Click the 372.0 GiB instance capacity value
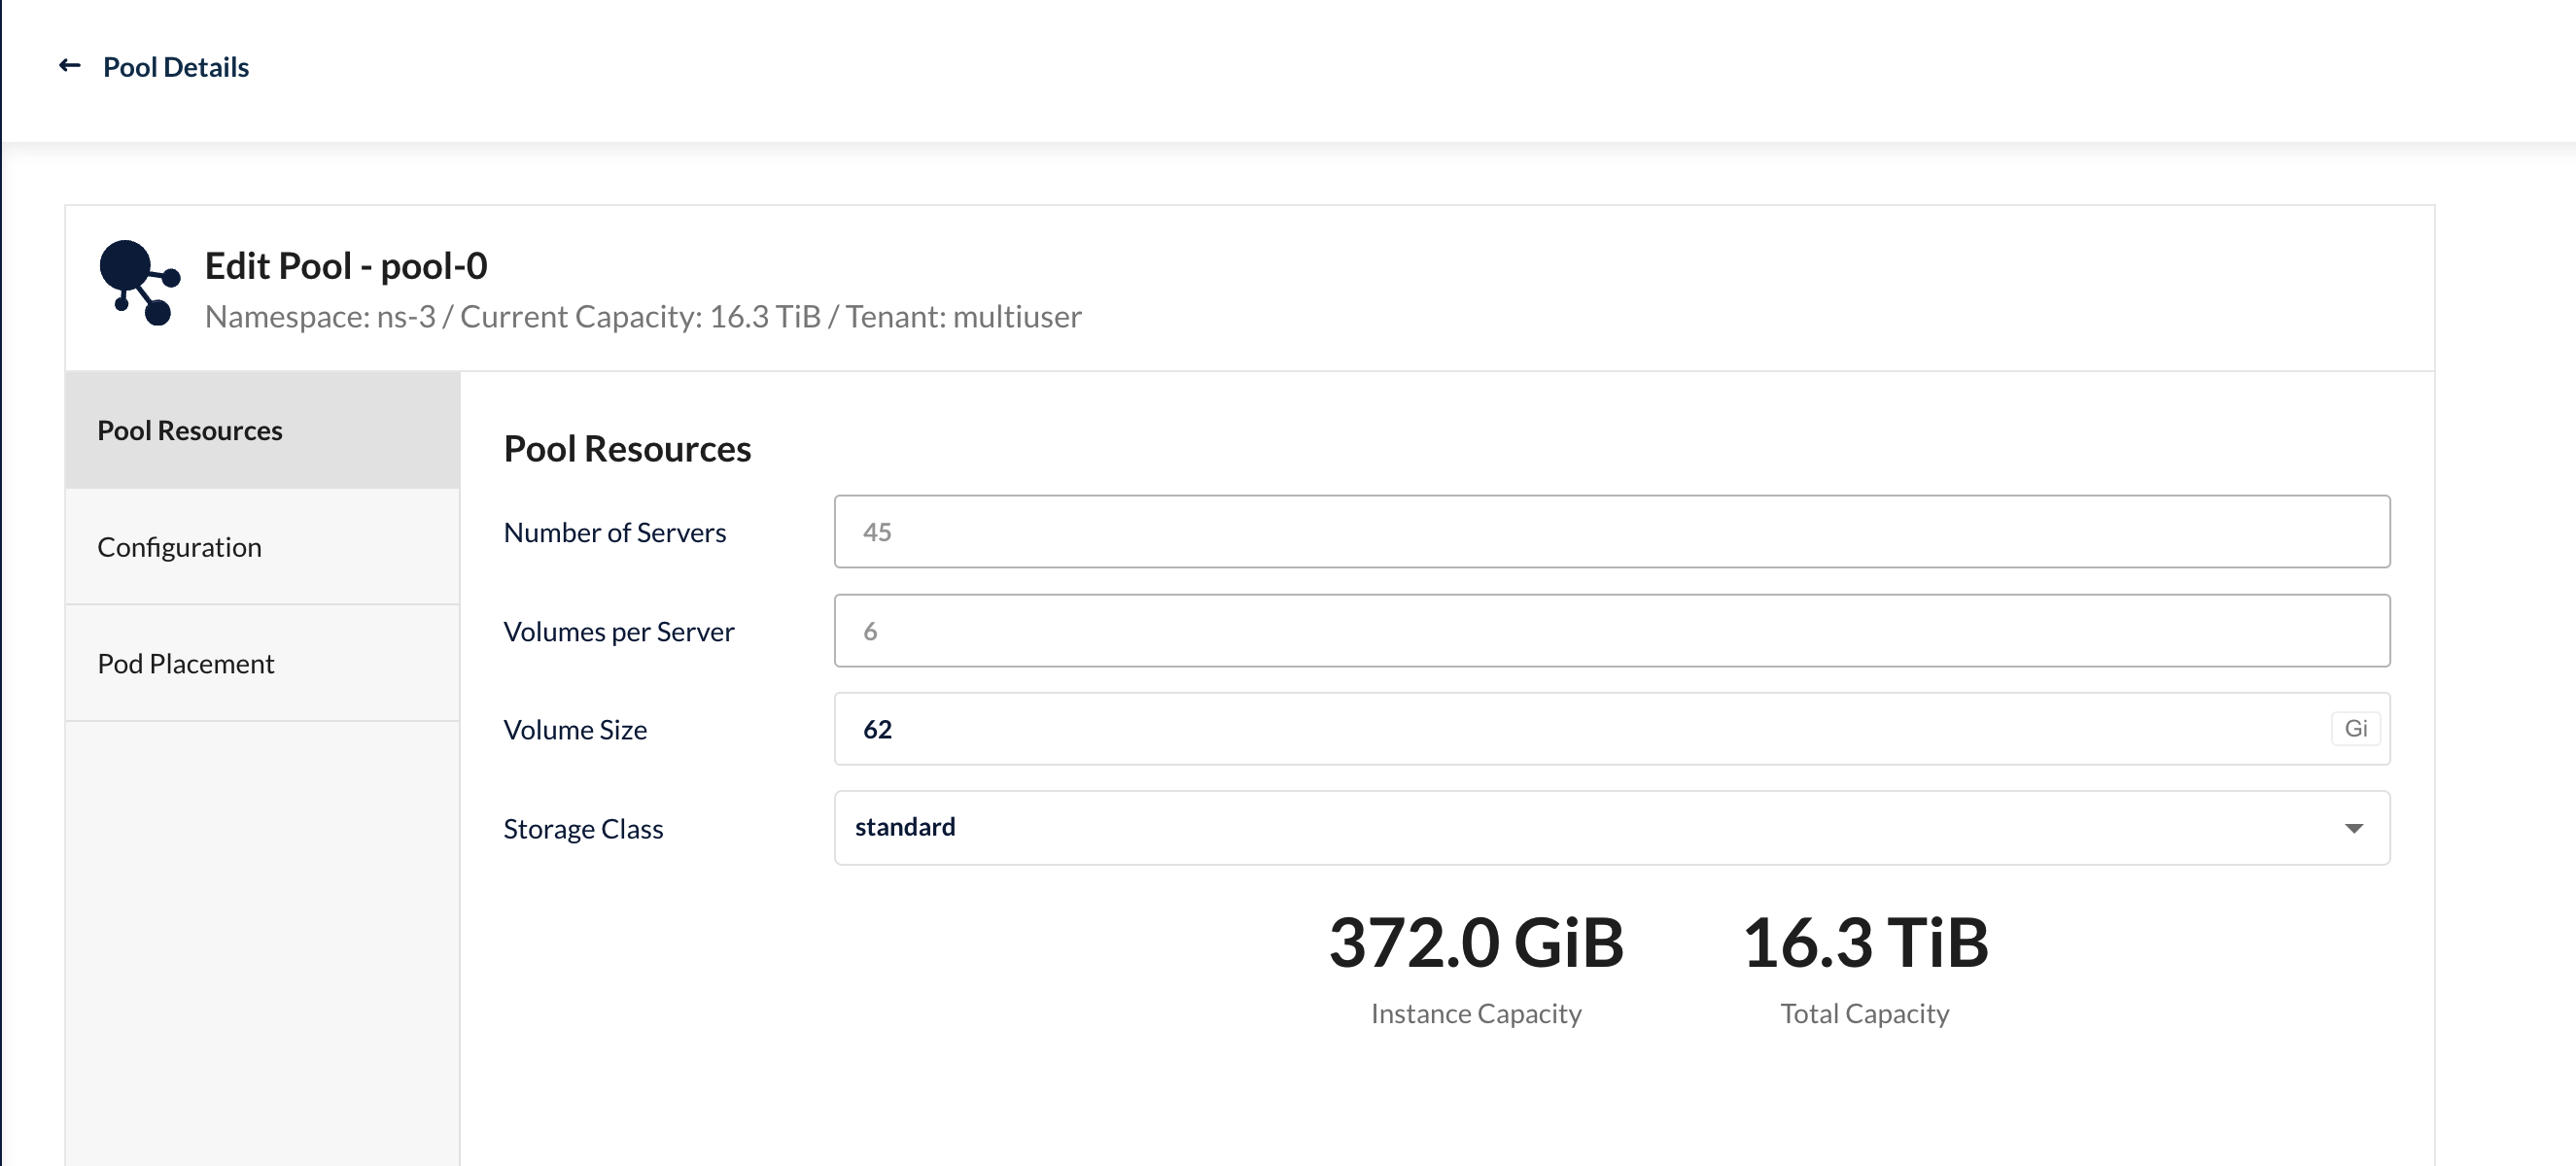The image size is (2576, 1166). (x=1476, y=943)
